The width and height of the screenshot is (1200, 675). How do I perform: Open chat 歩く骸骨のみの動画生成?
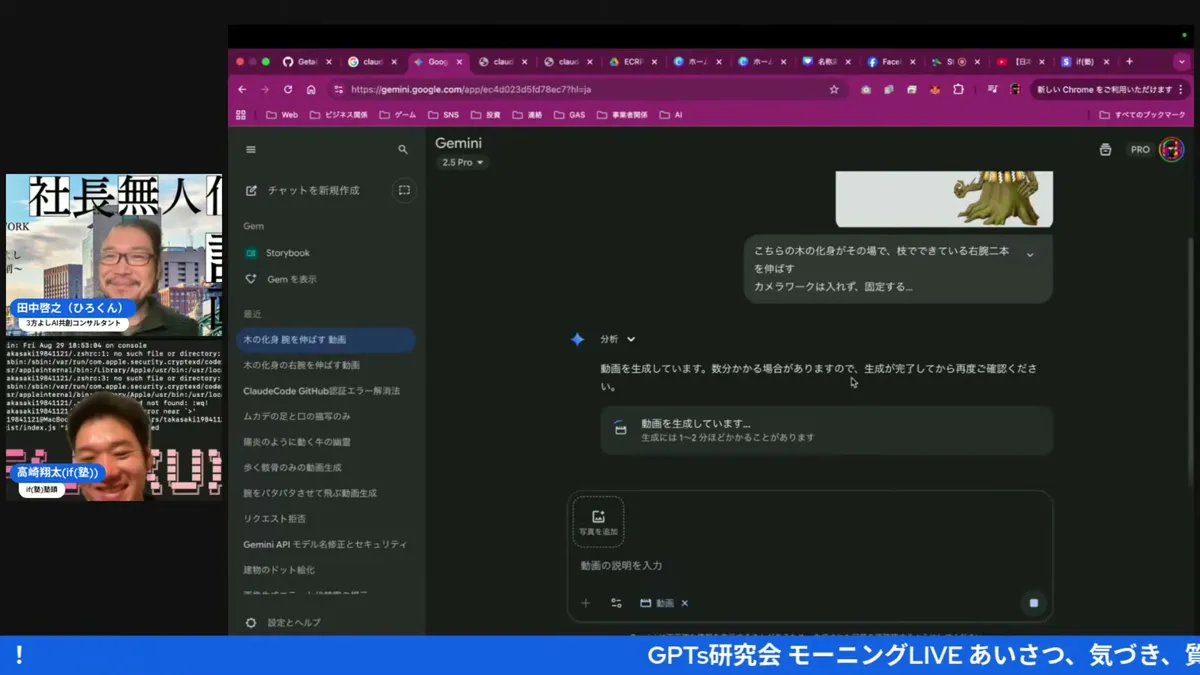(326, 467)
